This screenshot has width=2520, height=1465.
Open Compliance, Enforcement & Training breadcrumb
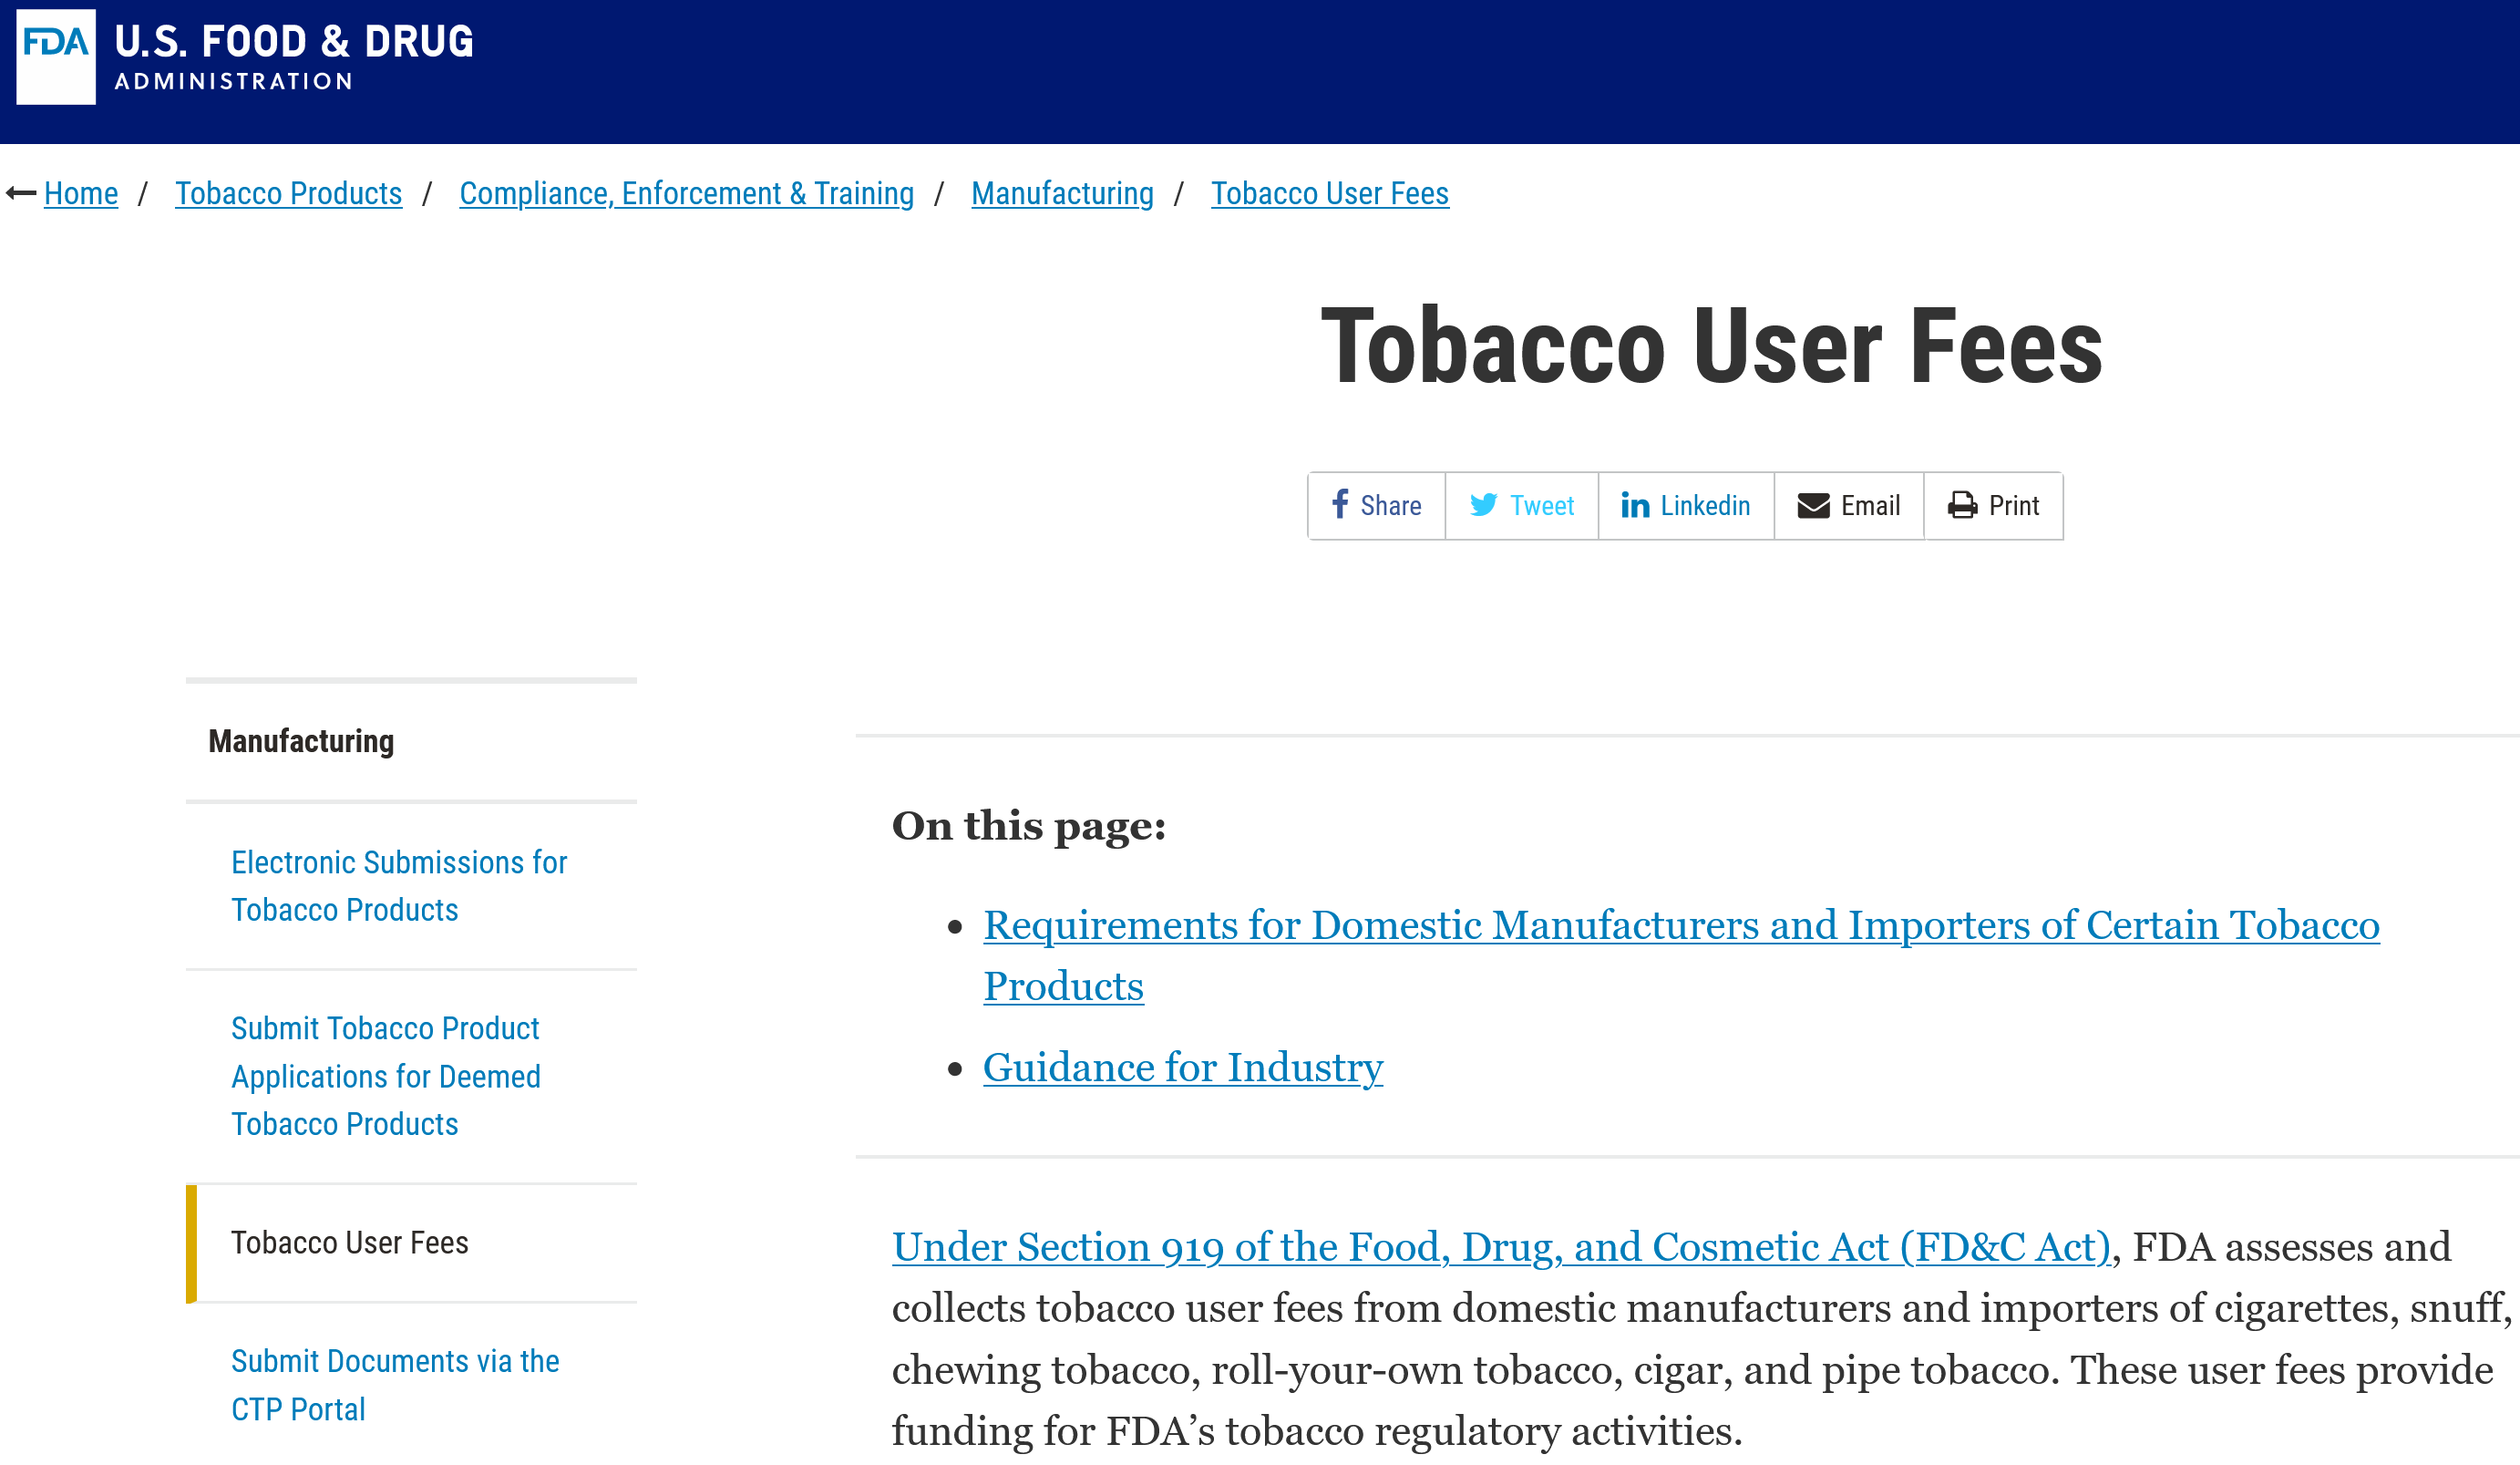click(x=686, y=193)
